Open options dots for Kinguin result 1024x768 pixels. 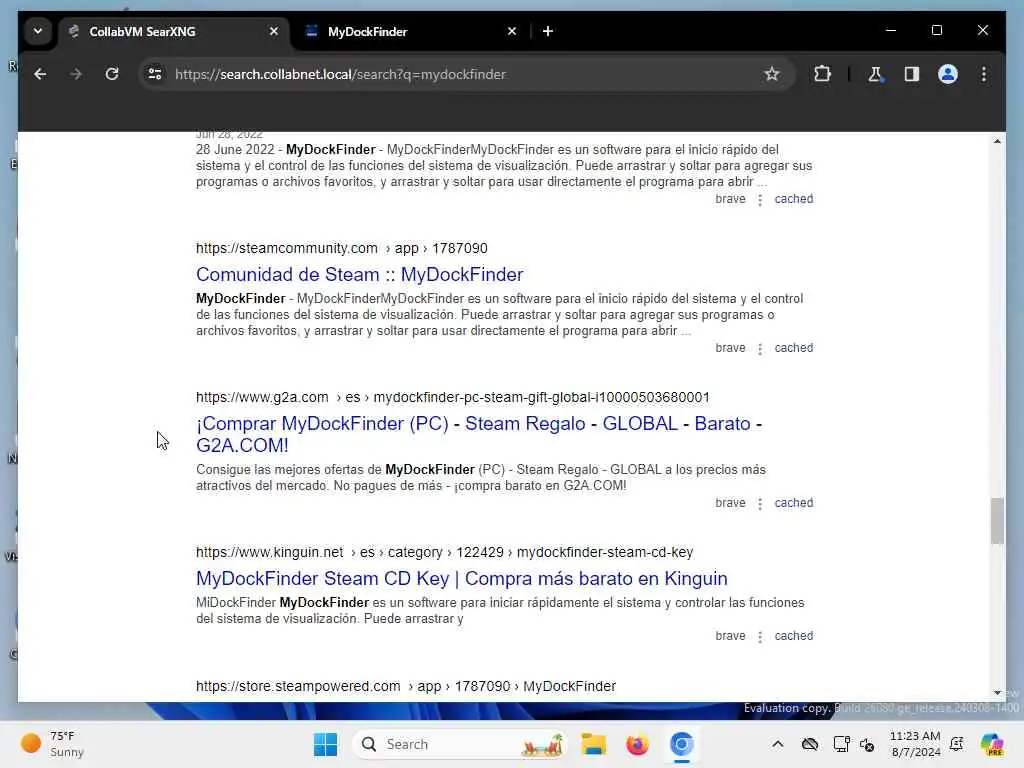click(x=760, y=637)
